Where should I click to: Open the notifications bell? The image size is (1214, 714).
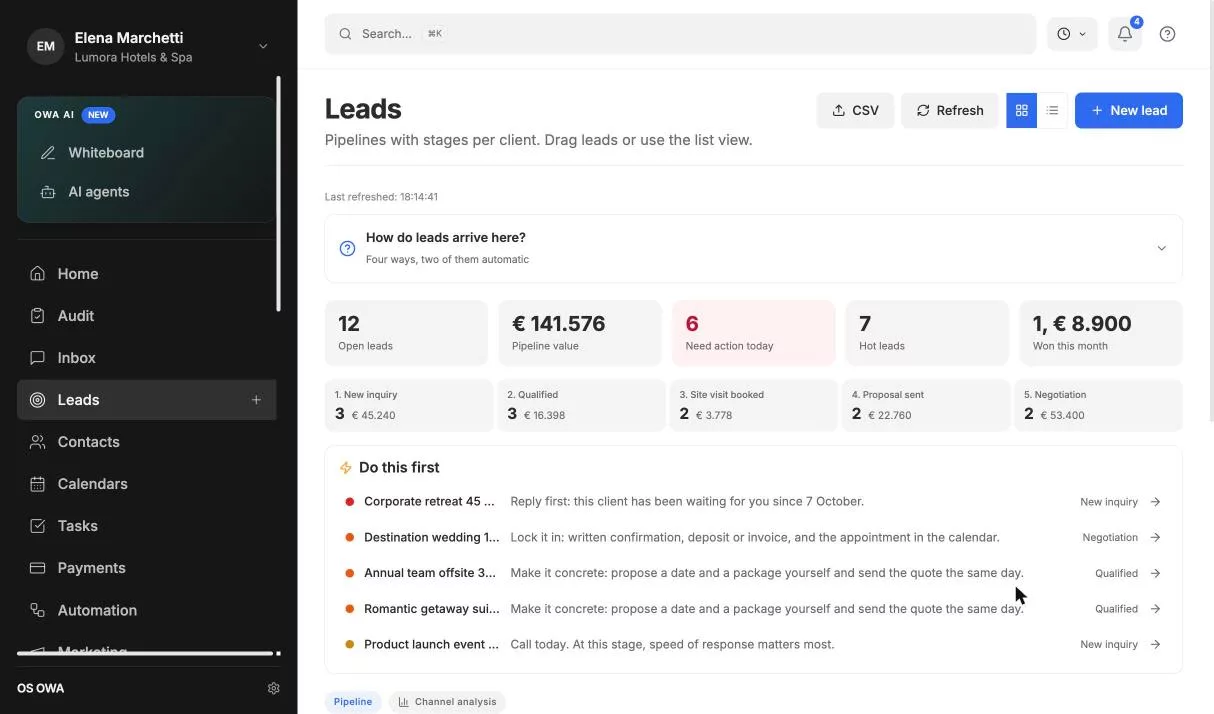pos(1125,34)
